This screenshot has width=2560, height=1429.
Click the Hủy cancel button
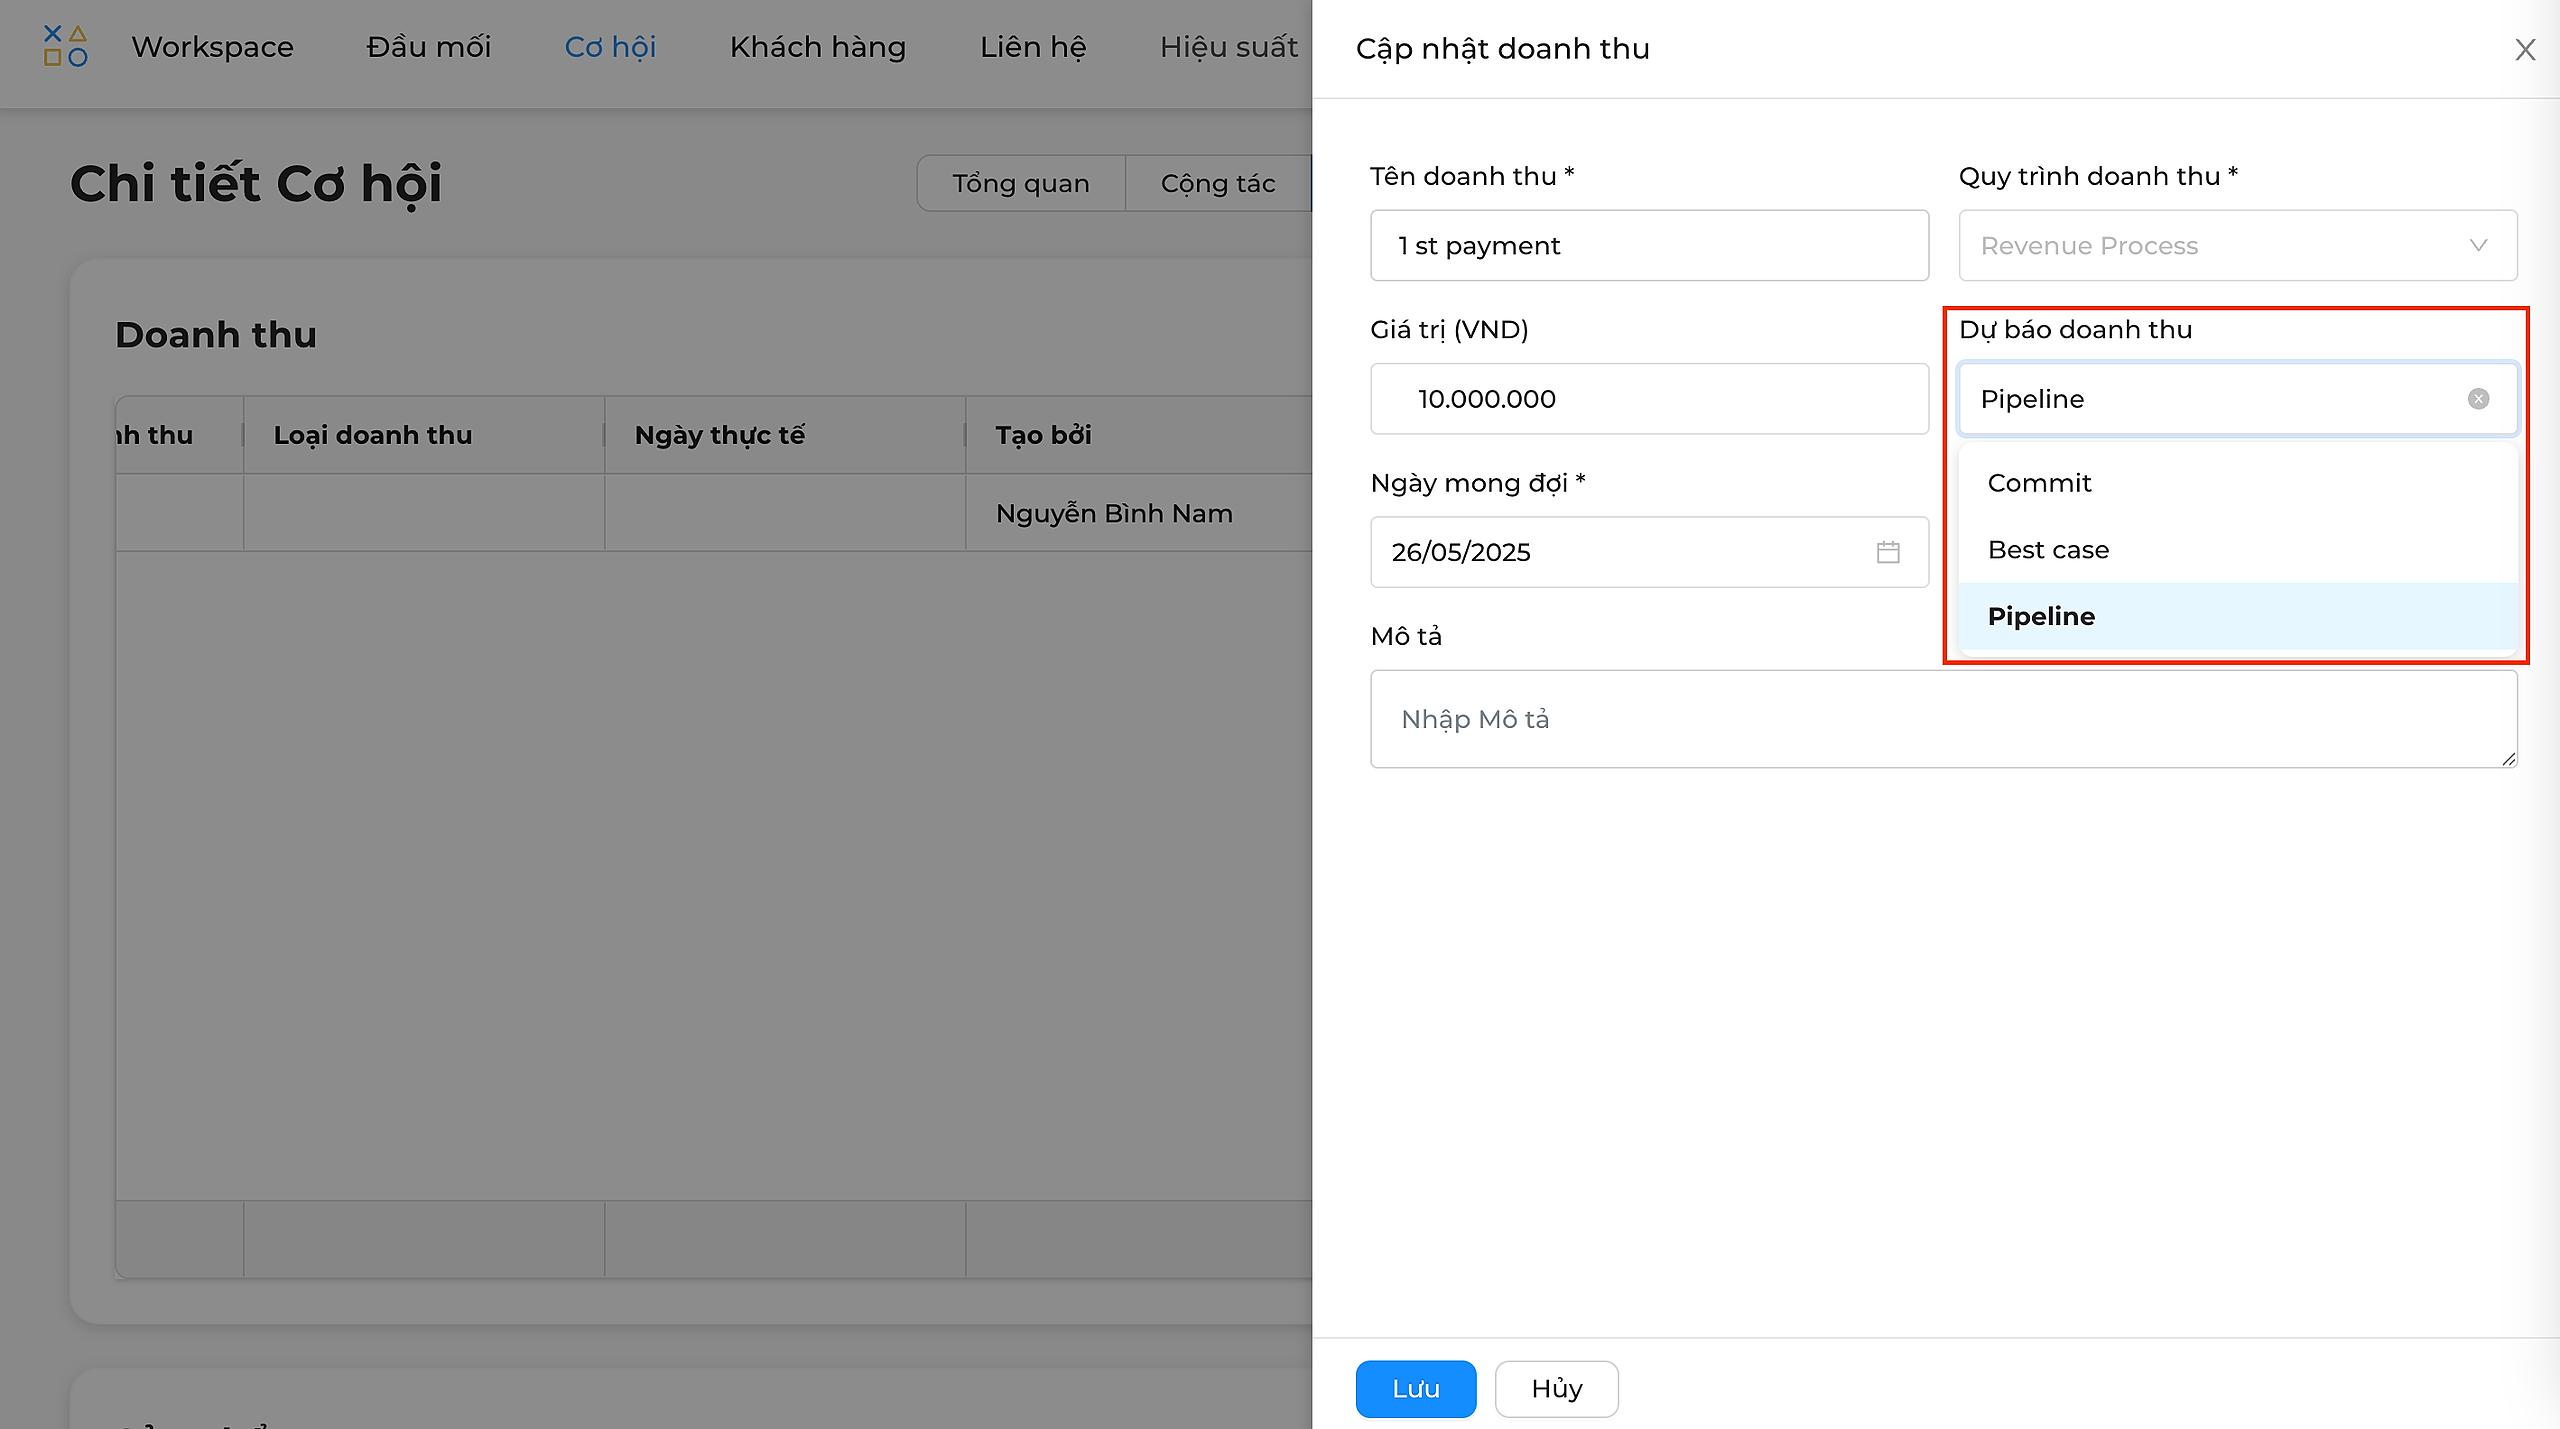(1557, 1389)
